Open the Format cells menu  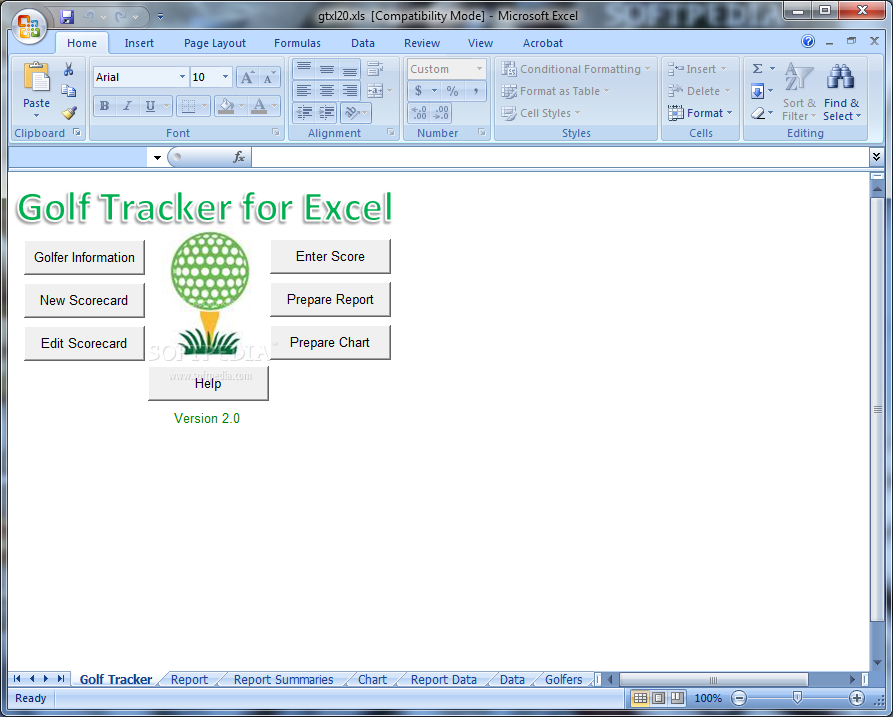(x=700, y=113)
